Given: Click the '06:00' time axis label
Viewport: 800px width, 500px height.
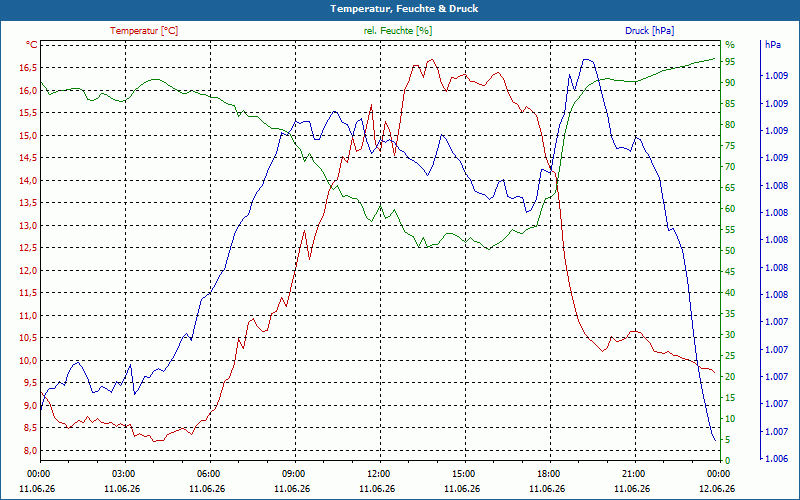Looking at the screenshot, I should click(x=210, y=473).
